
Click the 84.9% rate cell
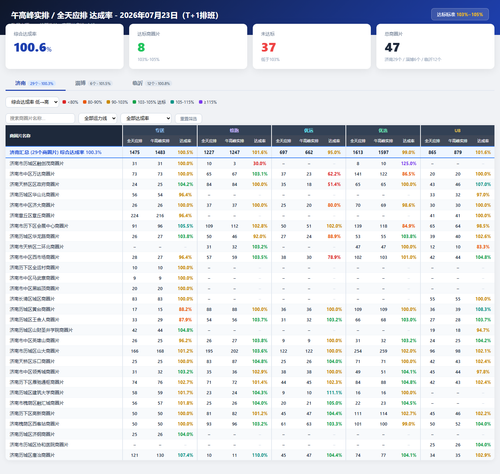tap(409, 226)
